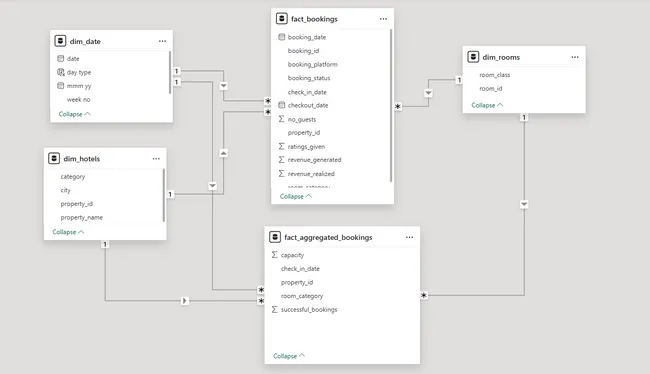Click sigma icon beside successful_bookings
This screenshot has height=374, width=650.
[274, 309]
